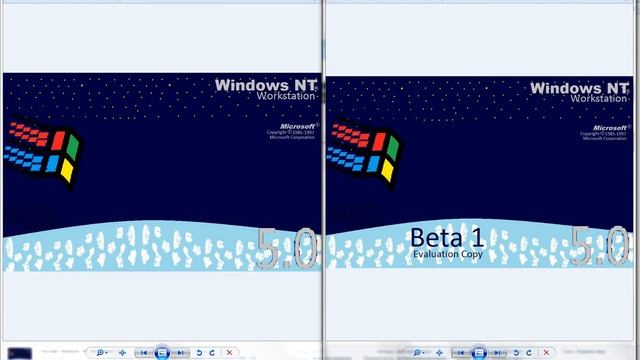Click 'Microsoft' text in left image
This screenshot has width=640, height=360.
(x=298, y=127)
